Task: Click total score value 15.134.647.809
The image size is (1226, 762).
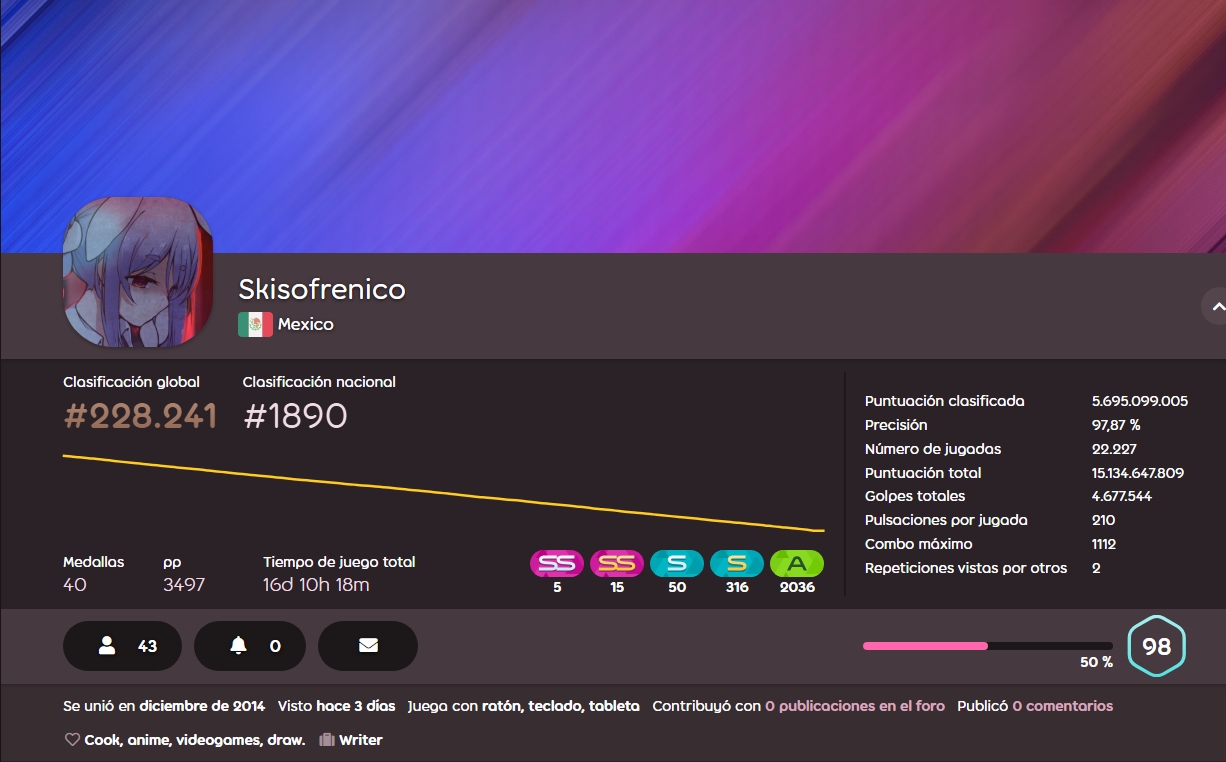Action: tap(1138, 473)
